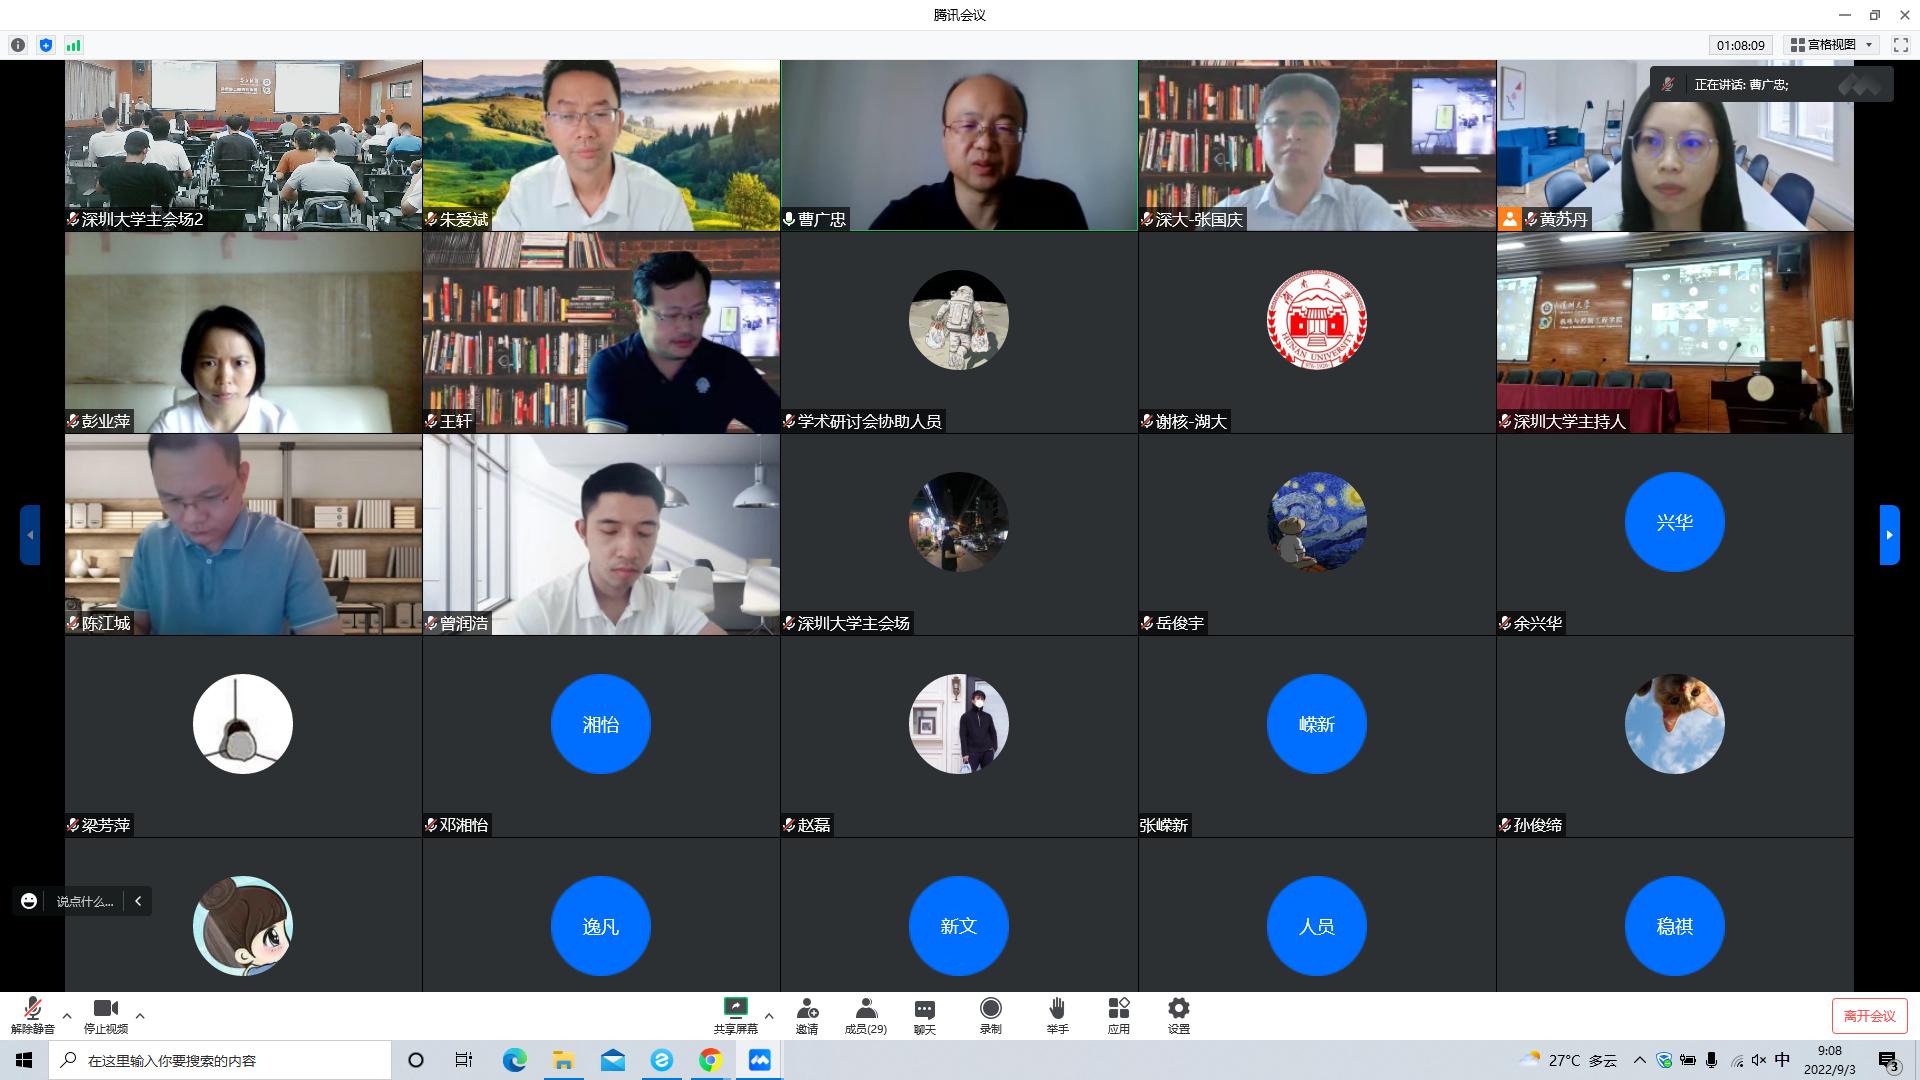Click the invite (邀请) icon

[807, 1014]
